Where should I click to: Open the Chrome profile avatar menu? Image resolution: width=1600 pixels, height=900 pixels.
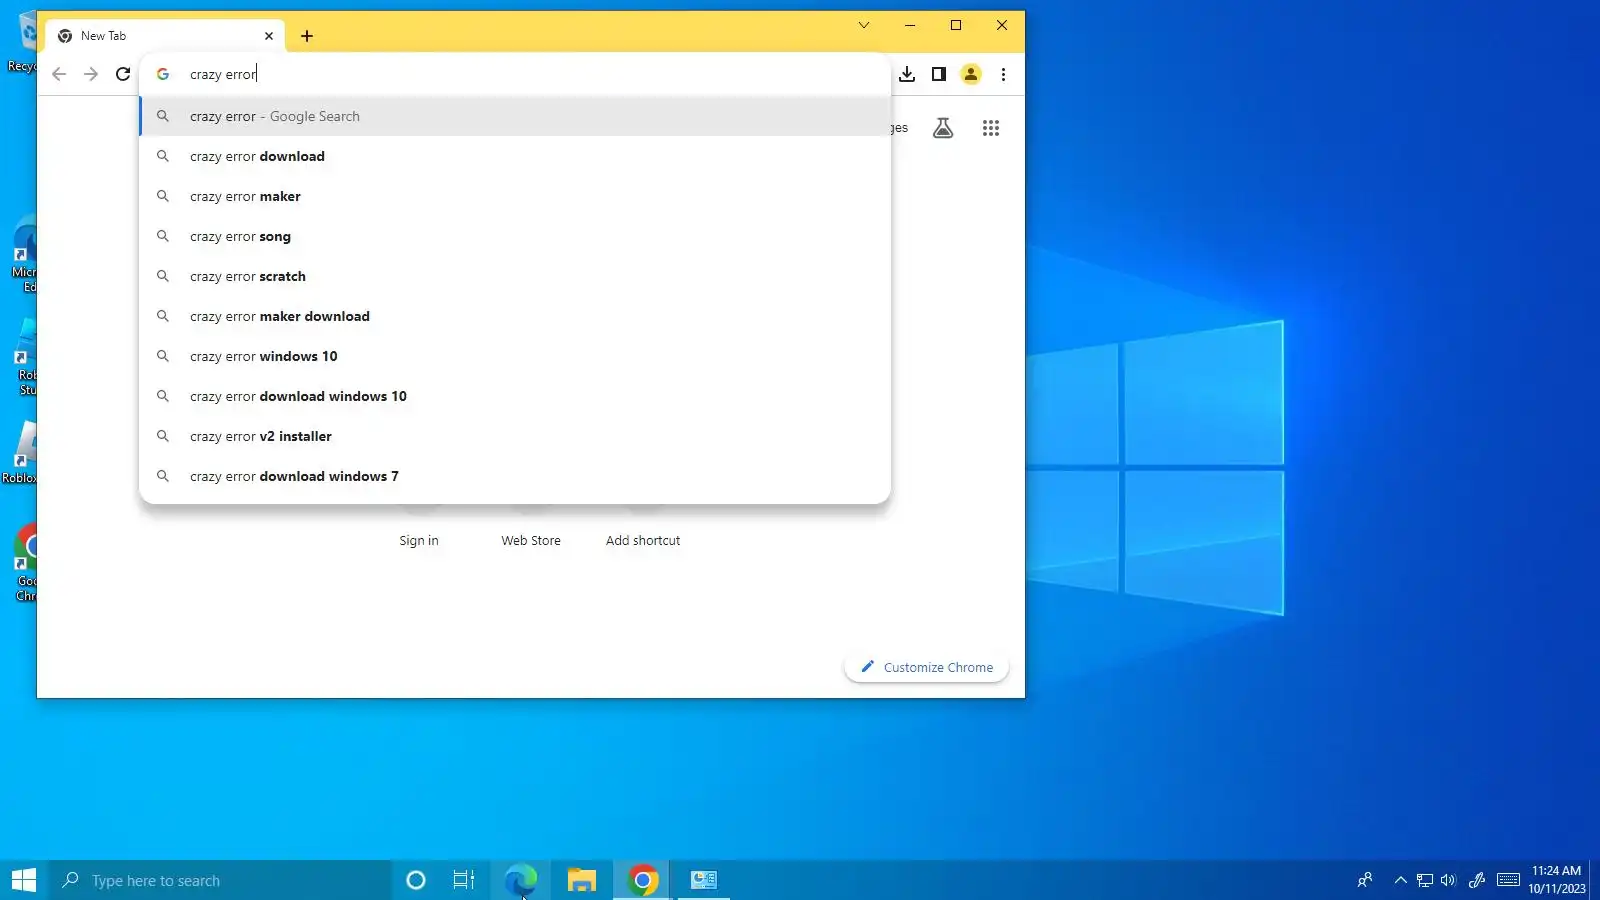[x=971, y=74]
